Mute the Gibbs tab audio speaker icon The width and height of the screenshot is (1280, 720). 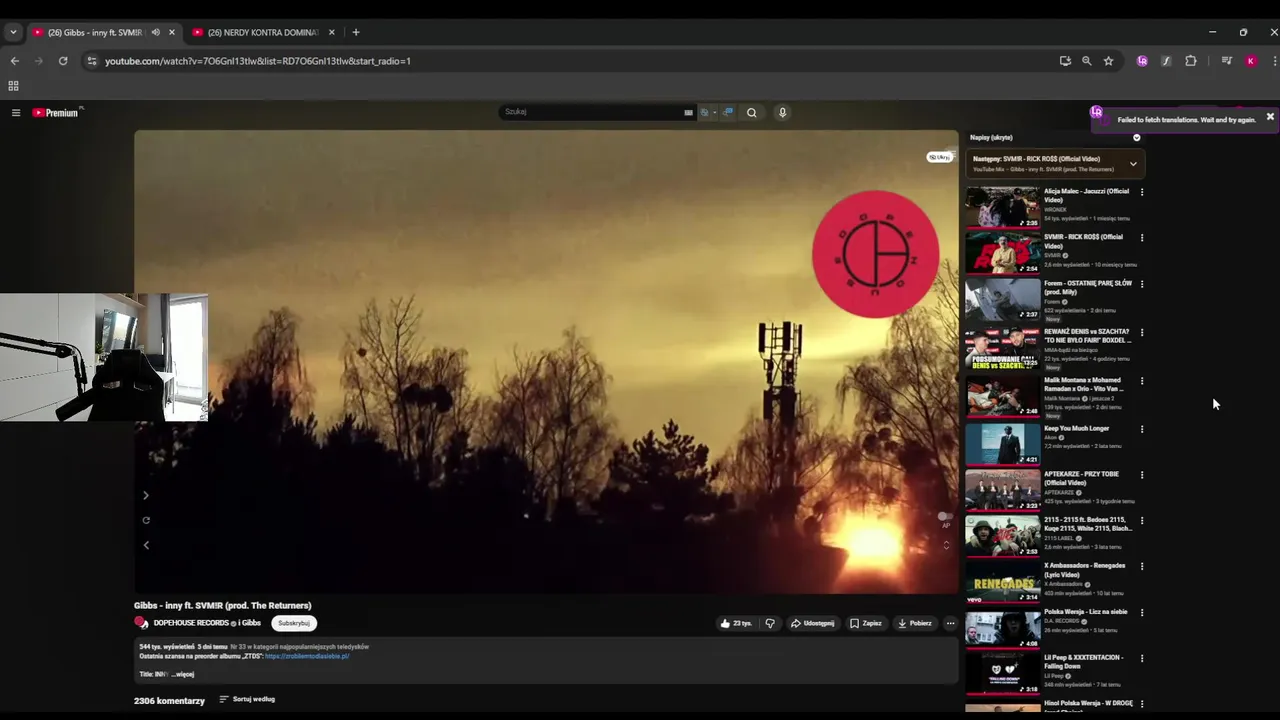tap(155, 32)
